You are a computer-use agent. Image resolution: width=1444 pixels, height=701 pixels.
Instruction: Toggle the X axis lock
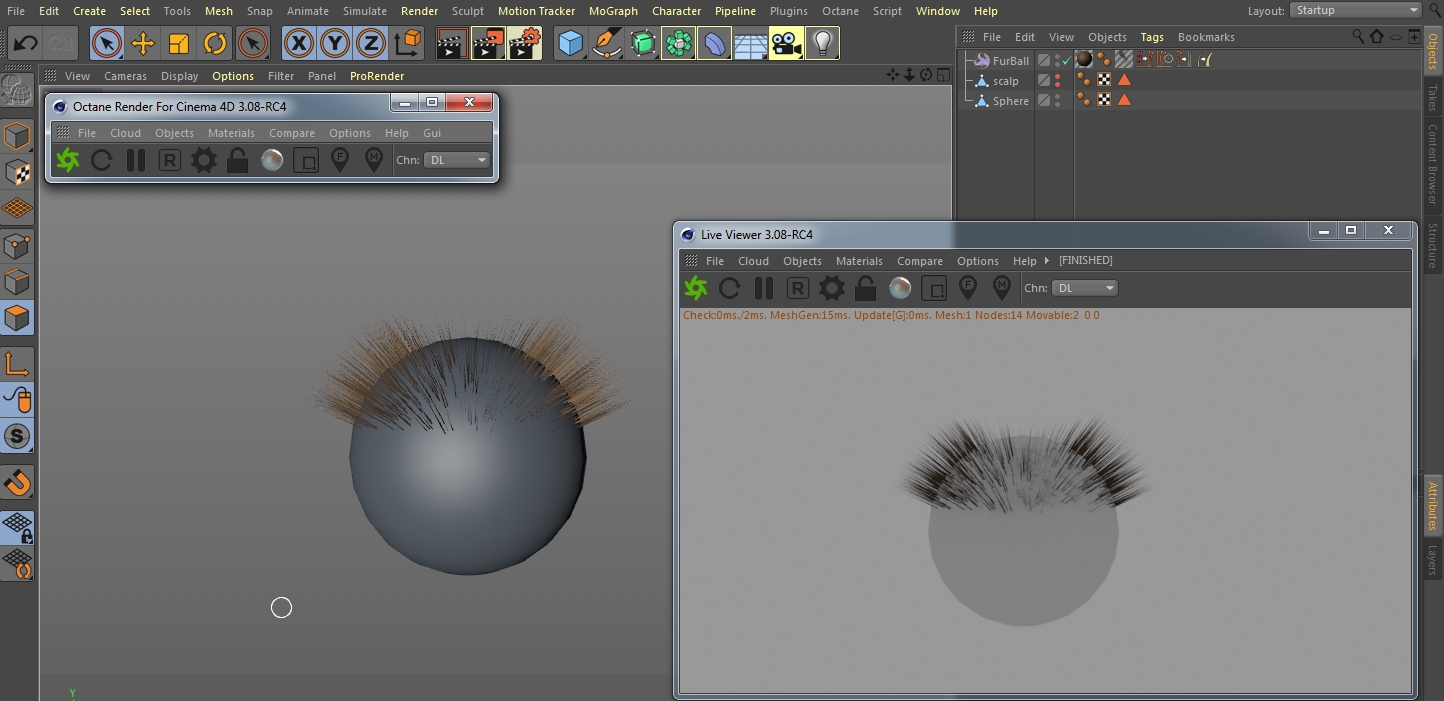[299, 43]
